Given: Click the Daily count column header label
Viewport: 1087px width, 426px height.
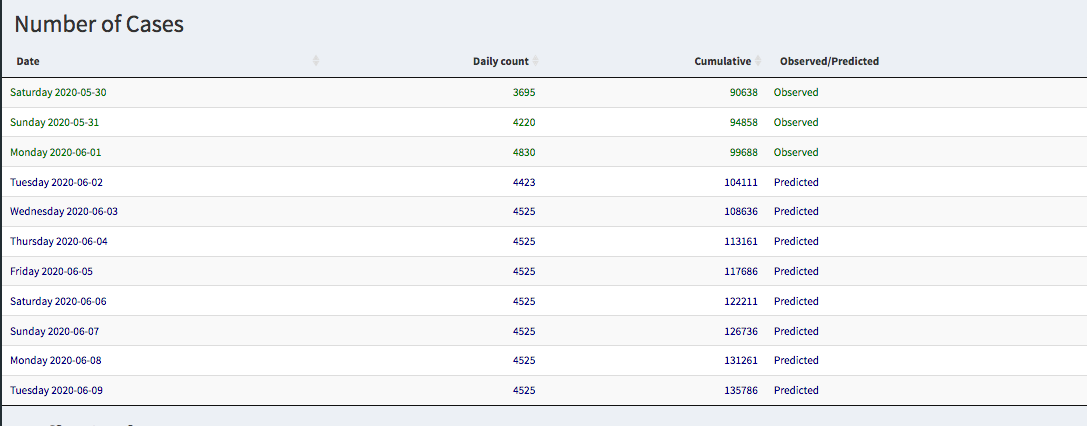Looking at the screenshot, I should 500,61.
